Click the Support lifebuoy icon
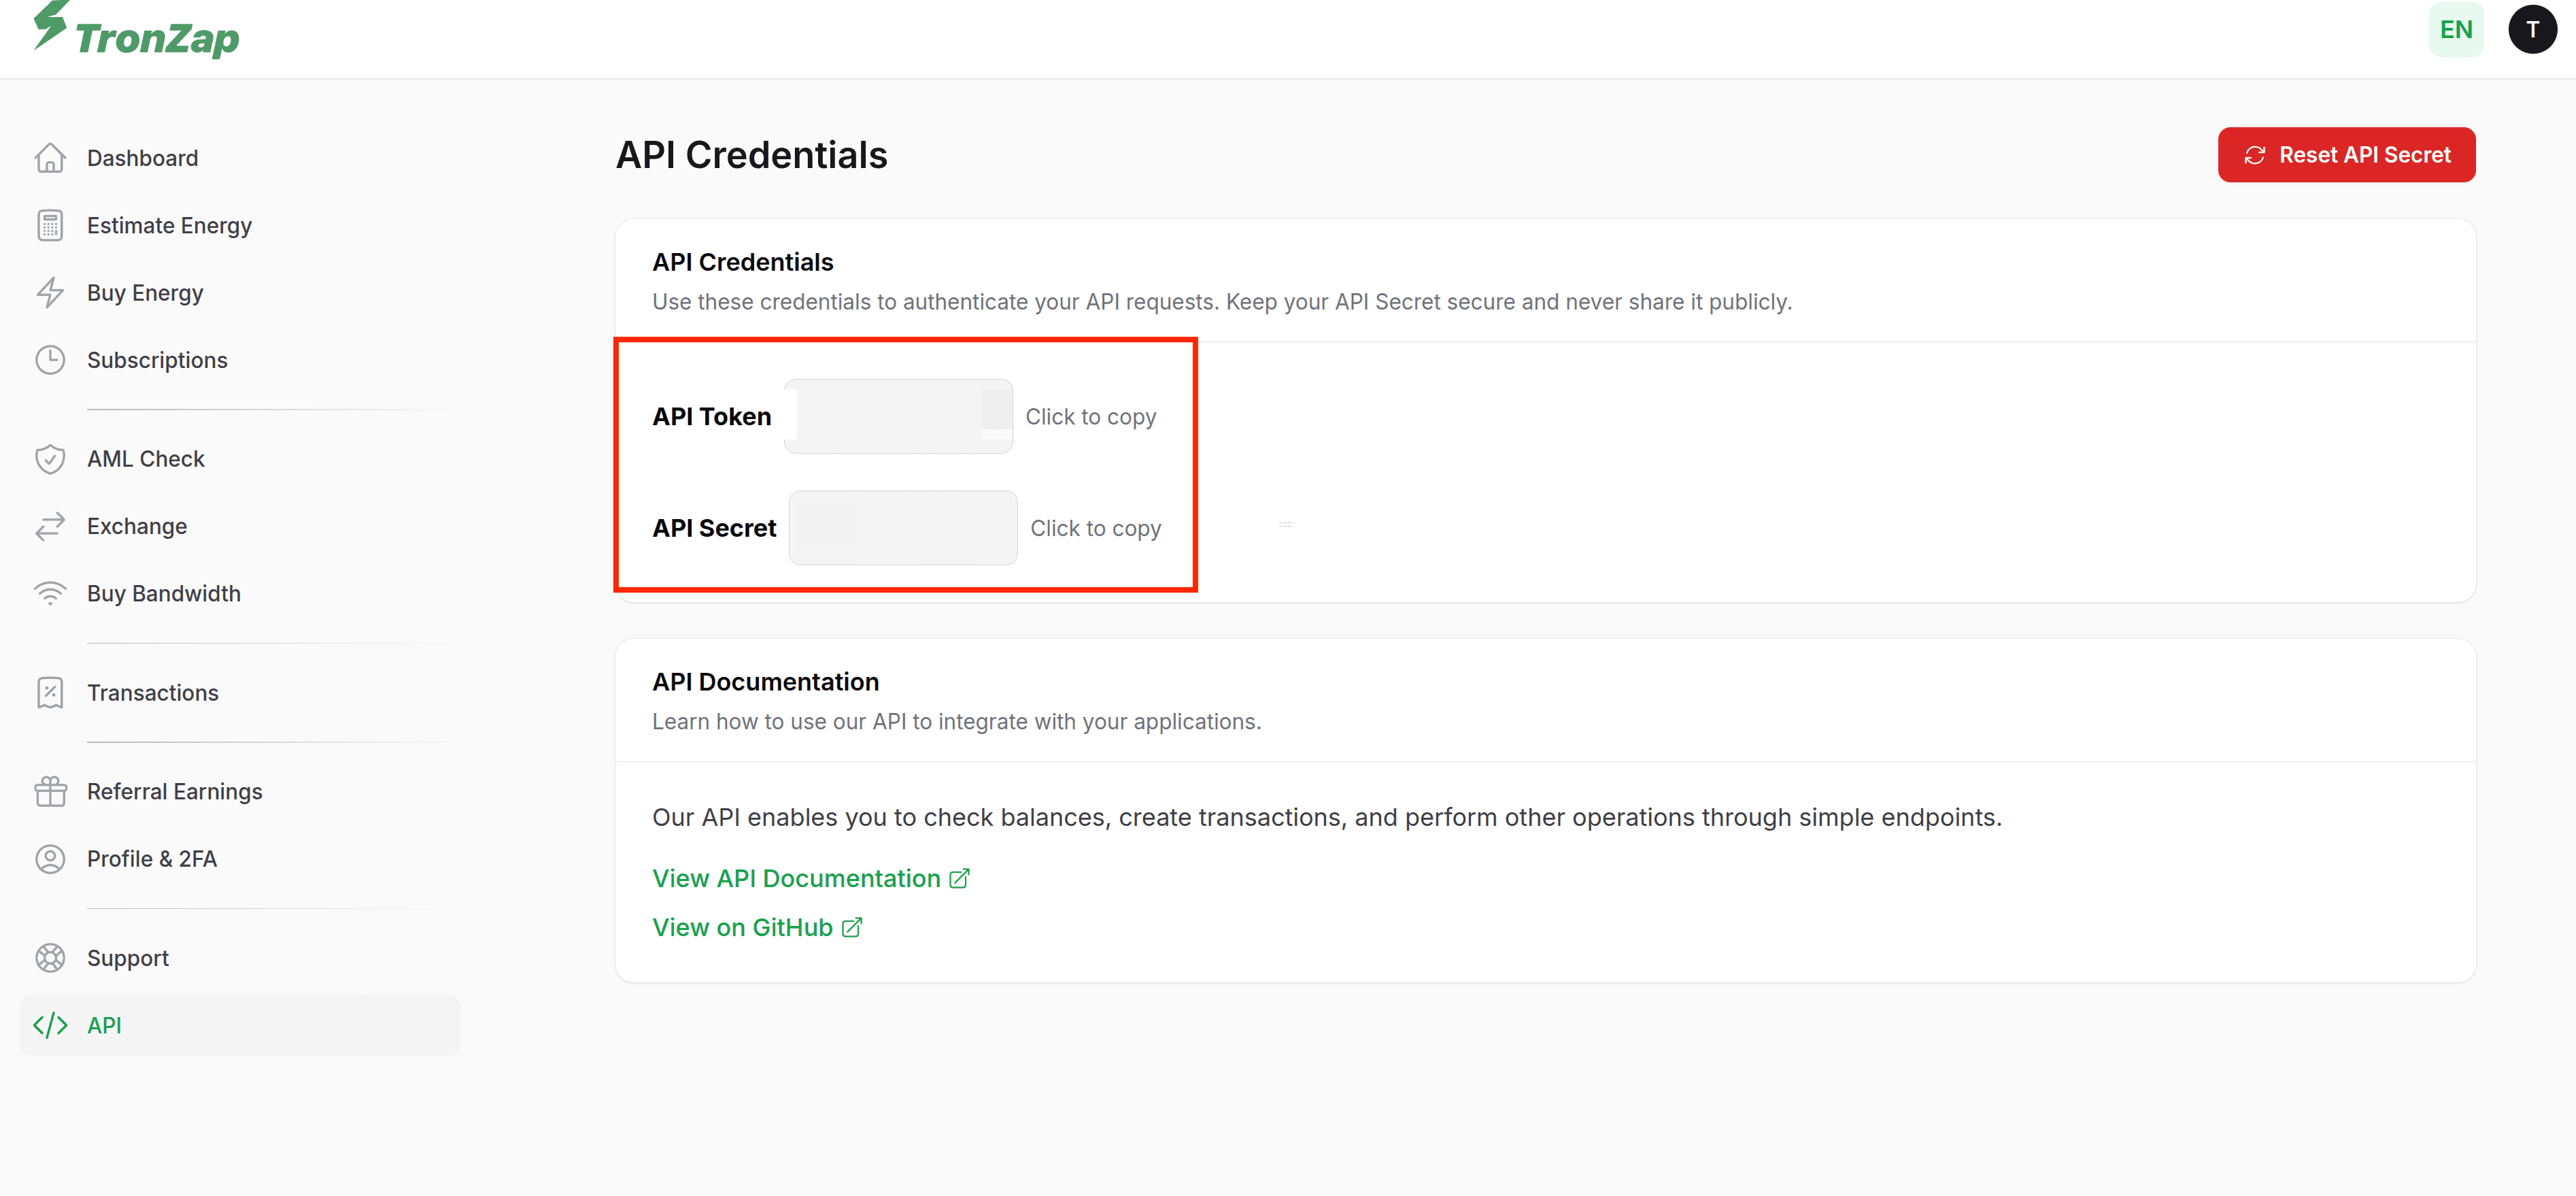This screenshot has width=2576, height=1196. pyautogui.click(x=51, y=957)
